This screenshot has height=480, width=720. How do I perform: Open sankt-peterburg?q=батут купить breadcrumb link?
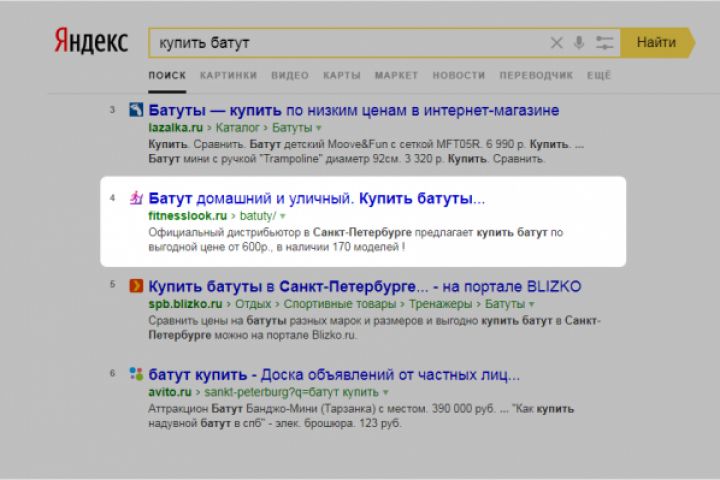(x=291, y=392)
